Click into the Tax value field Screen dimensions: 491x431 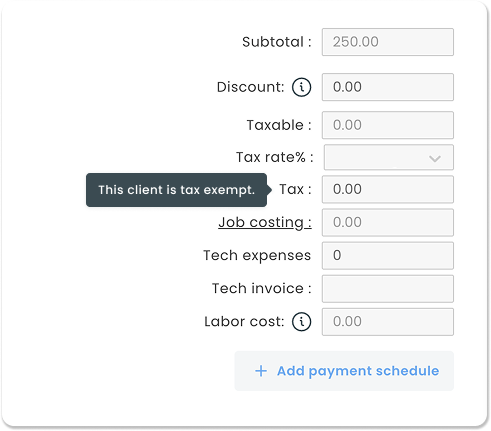(x=388, y=189)
